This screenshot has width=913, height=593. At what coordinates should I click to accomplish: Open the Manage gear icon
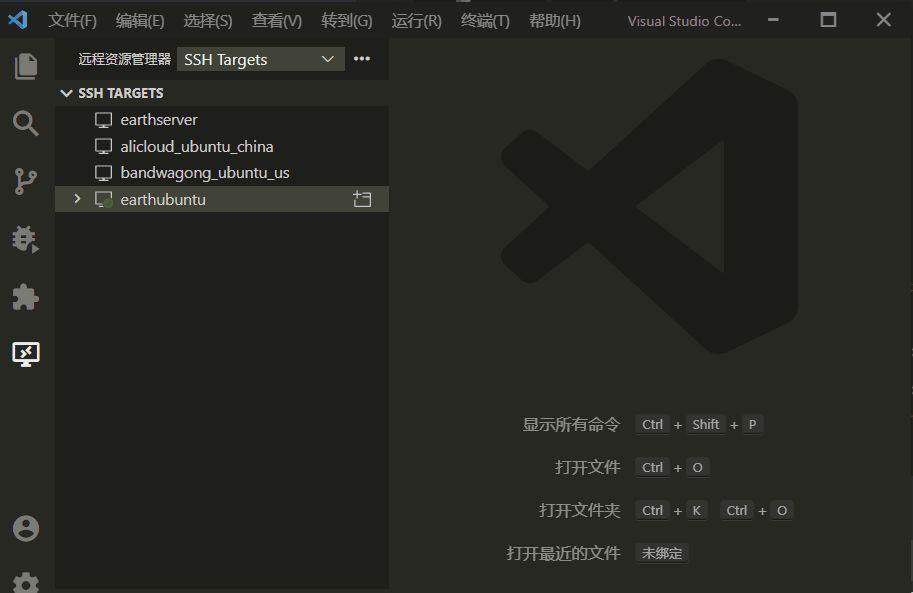[x=26, y=581]
